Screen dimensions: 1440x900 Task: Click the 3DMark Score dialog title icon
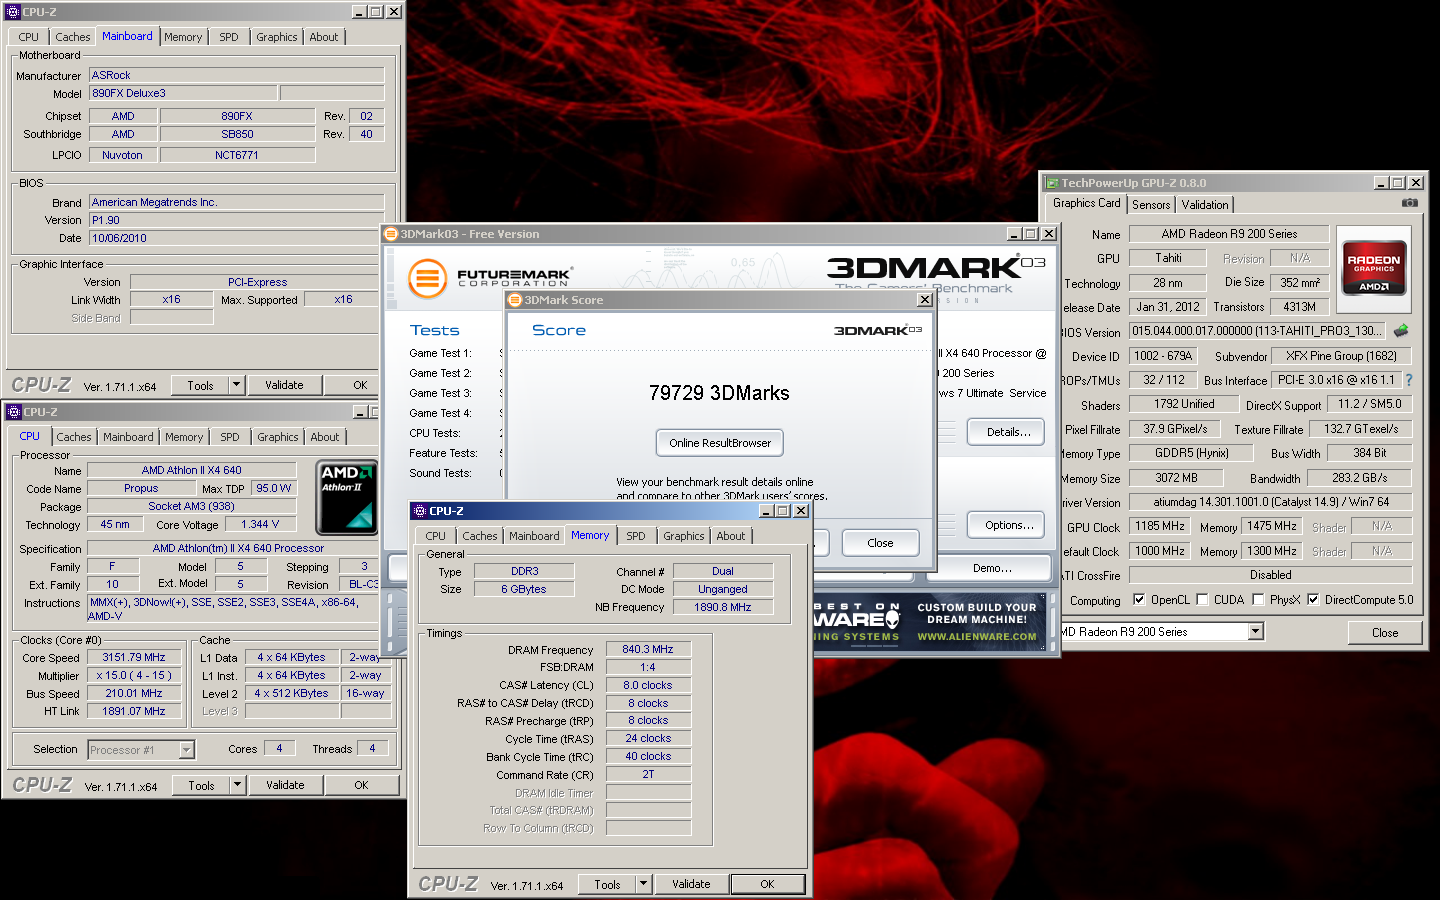516,300
